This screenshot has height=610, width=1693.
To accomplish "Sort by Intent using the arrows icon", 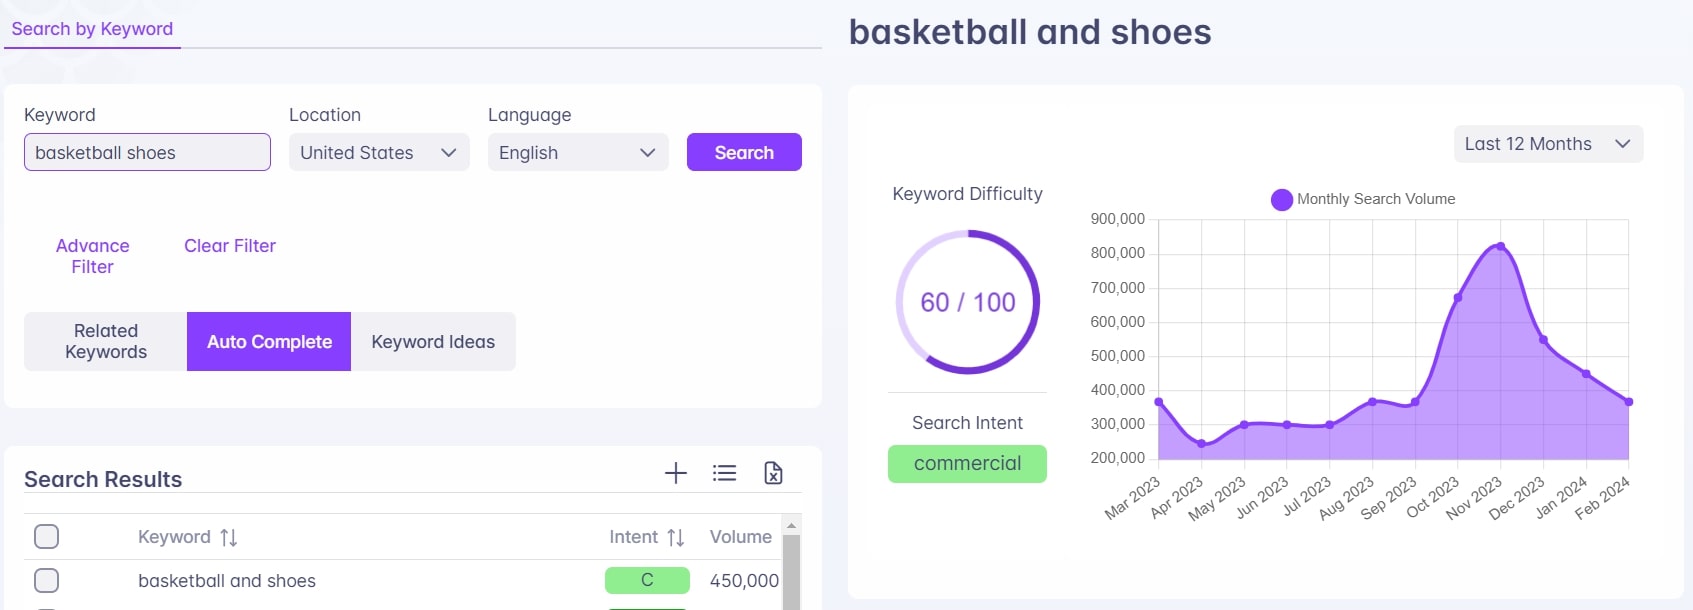I will point(676,538).
